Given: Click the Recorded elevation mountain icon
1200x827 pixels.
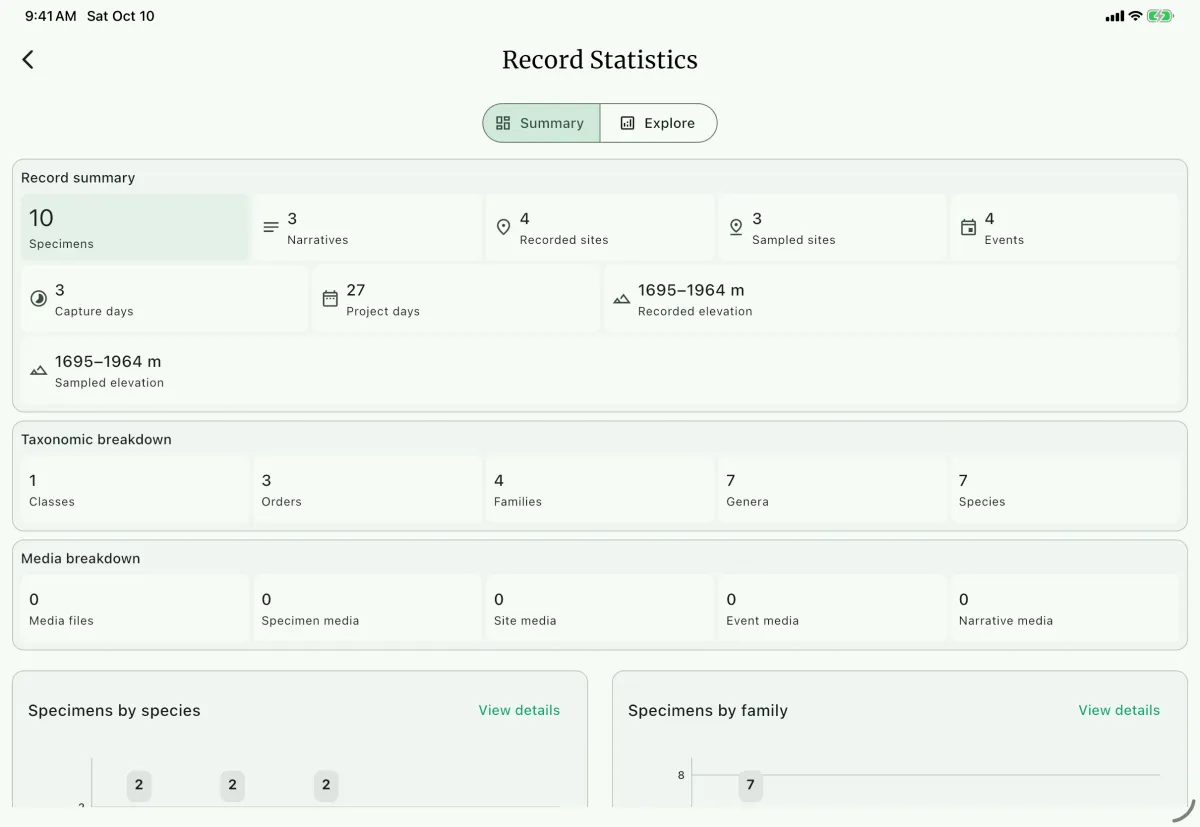Looking at the screenshot, I should click(622, 299).
